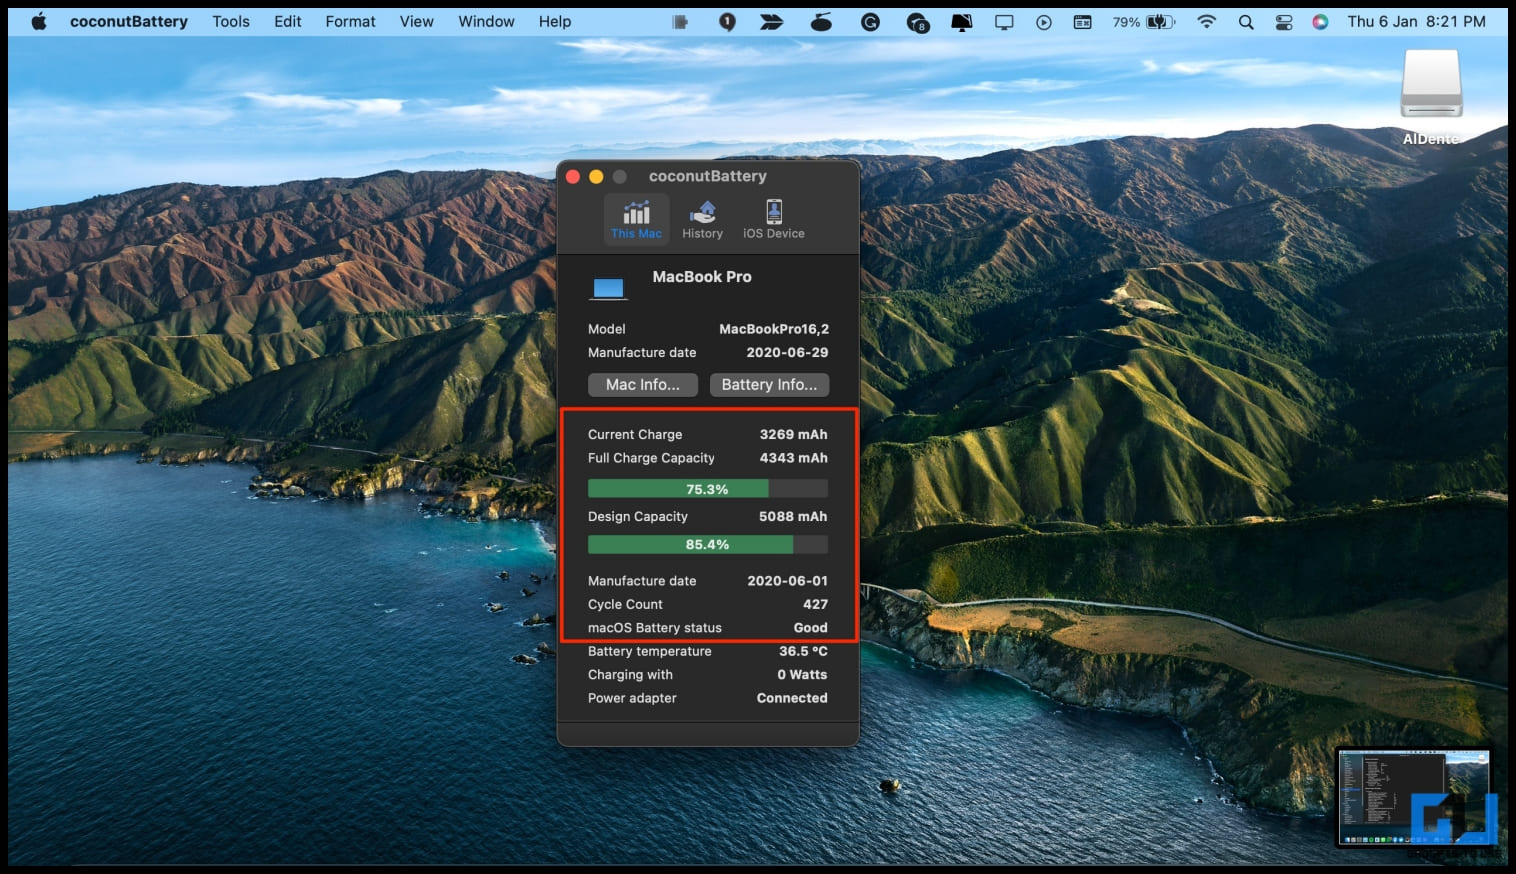Open the coconutBattery app menu
Screen dimensions: 1516x874
[129, 21]
